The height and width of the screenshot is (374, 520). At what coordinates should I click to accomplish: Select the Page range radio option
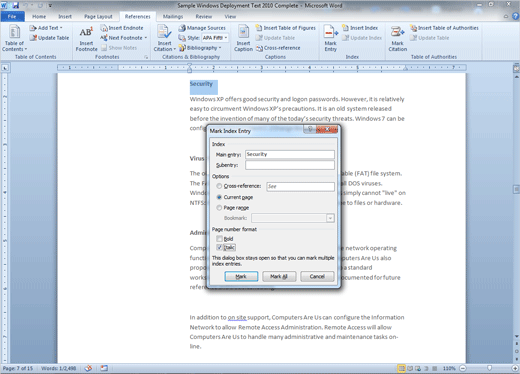tap(219, 208)
